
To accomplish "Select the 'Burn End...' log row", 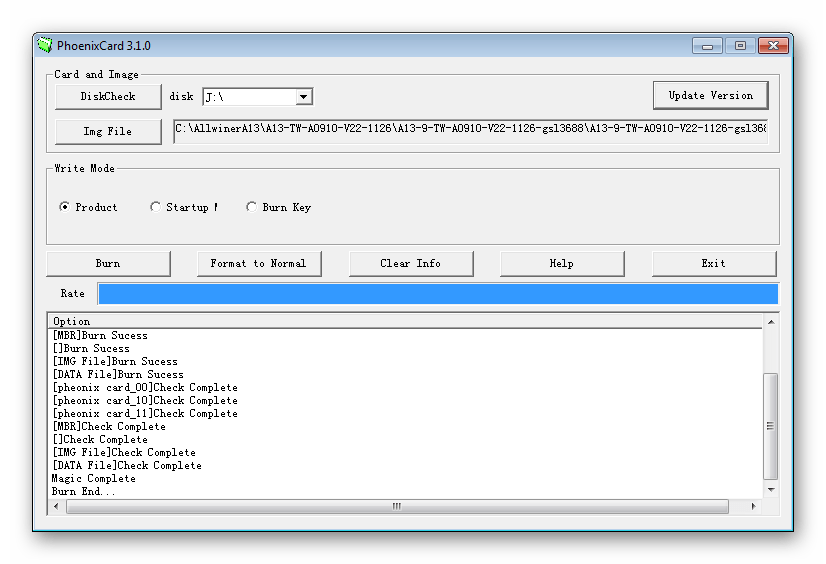I will click(406, 491).
